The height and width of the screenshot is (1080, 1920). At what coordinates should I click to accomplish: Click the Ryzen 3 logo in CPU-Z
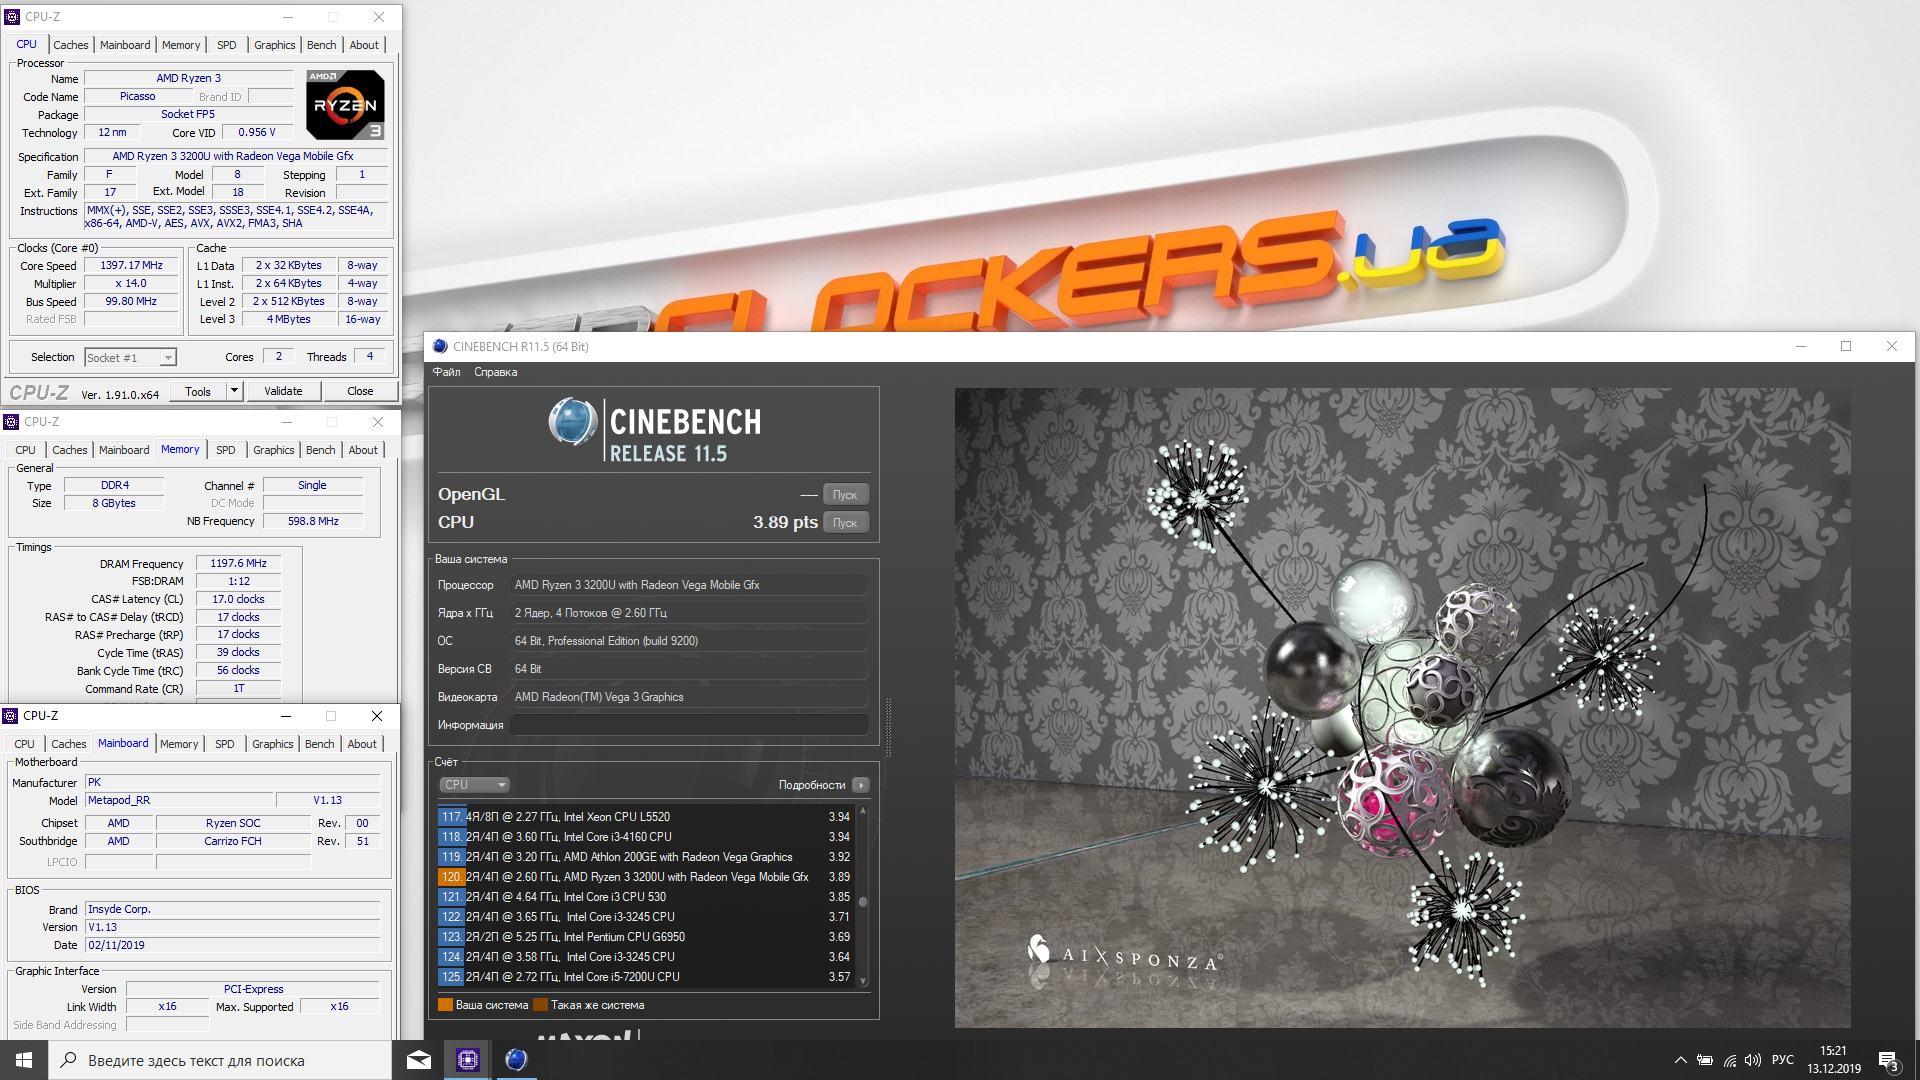(345, 105)
